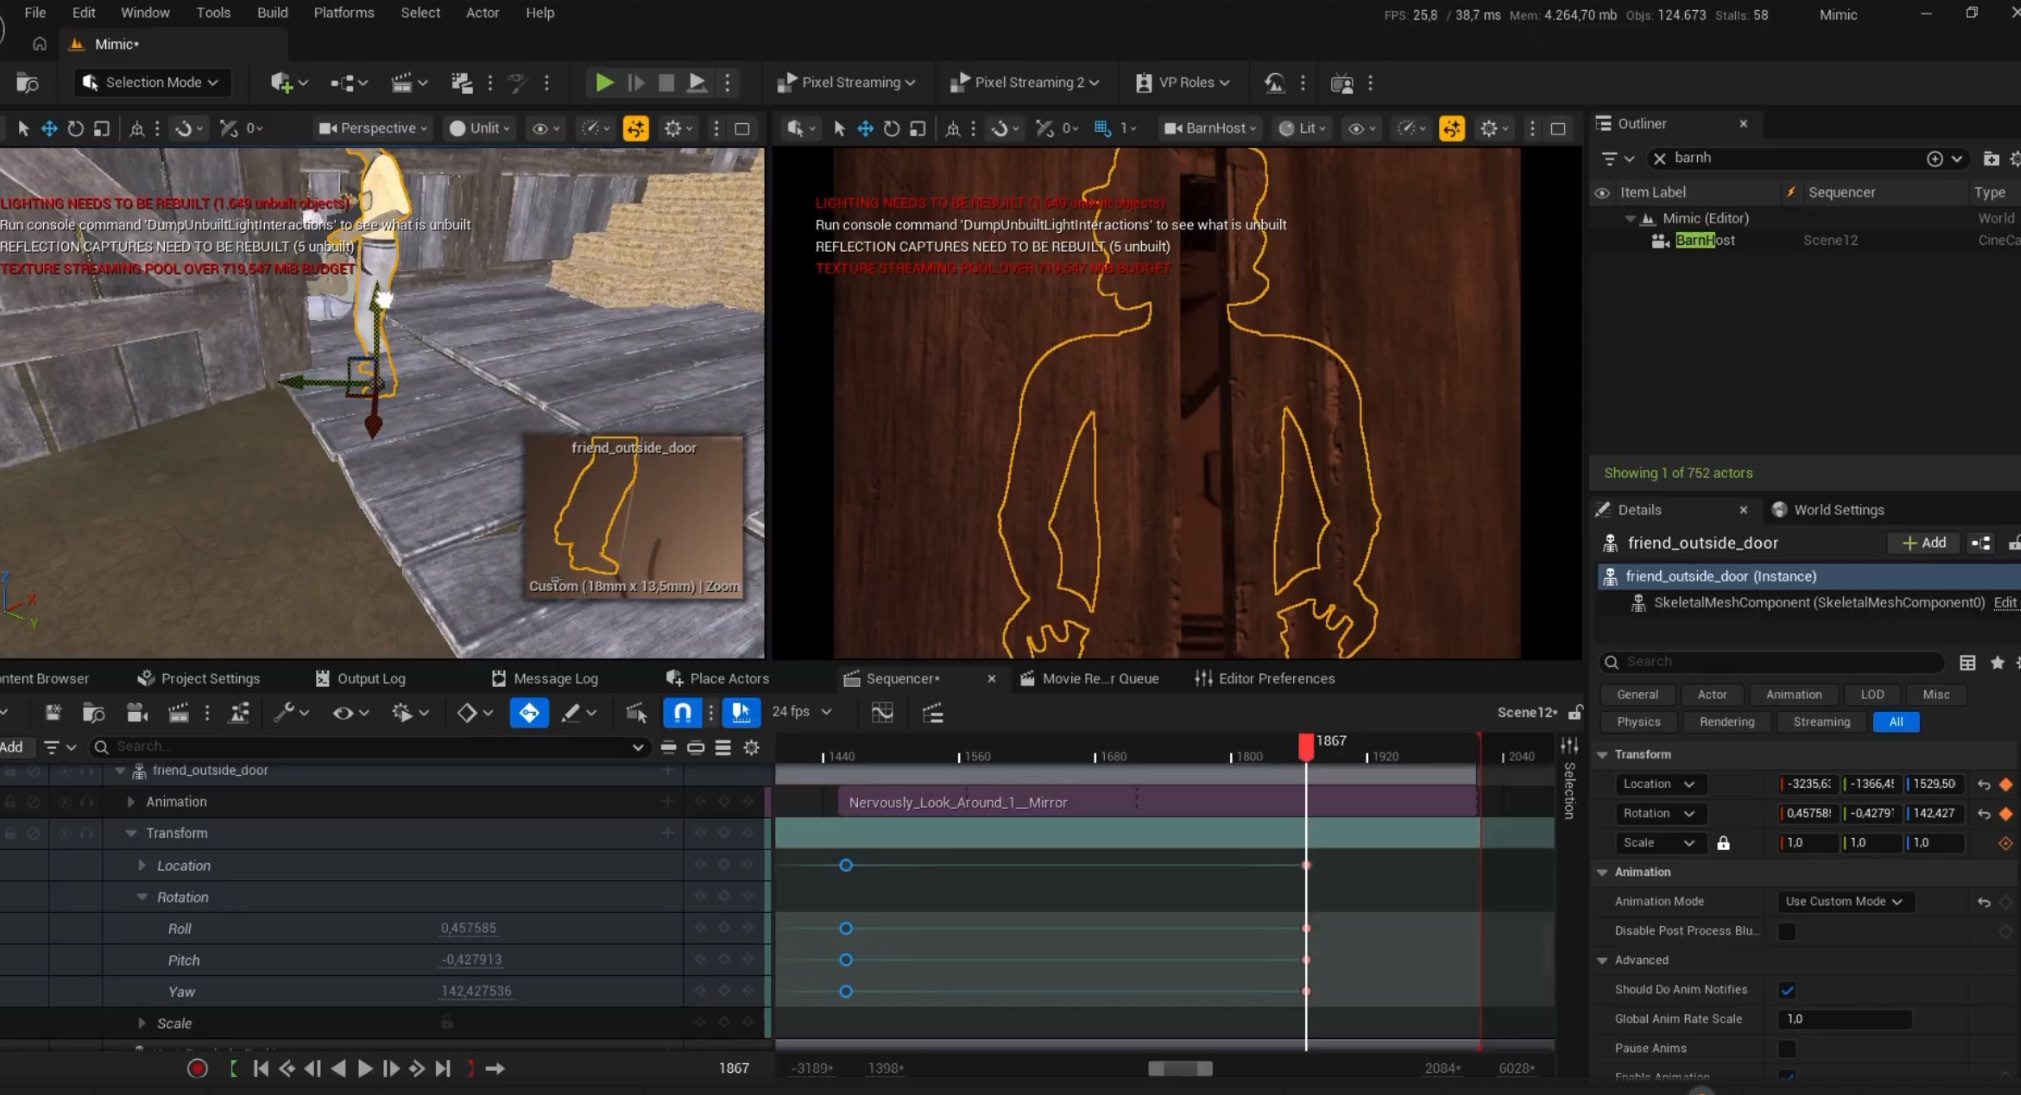
Task: Add a keyframe for Location in Details
Action: (x=2005, y=784)
